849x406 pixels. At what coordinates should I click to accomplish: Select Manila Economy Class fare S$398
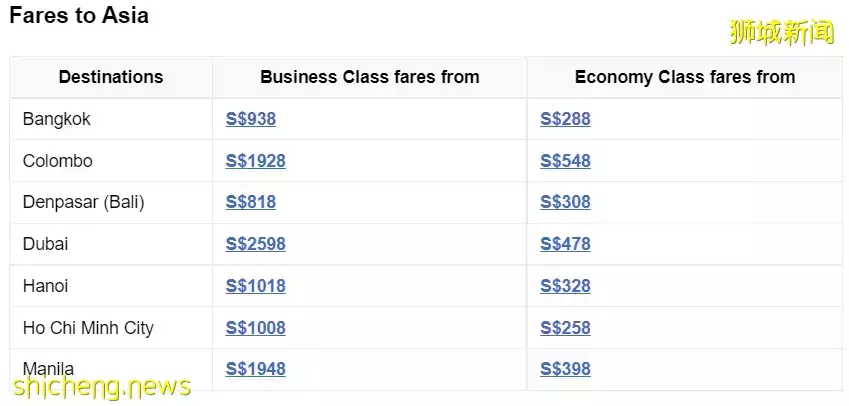565,369
